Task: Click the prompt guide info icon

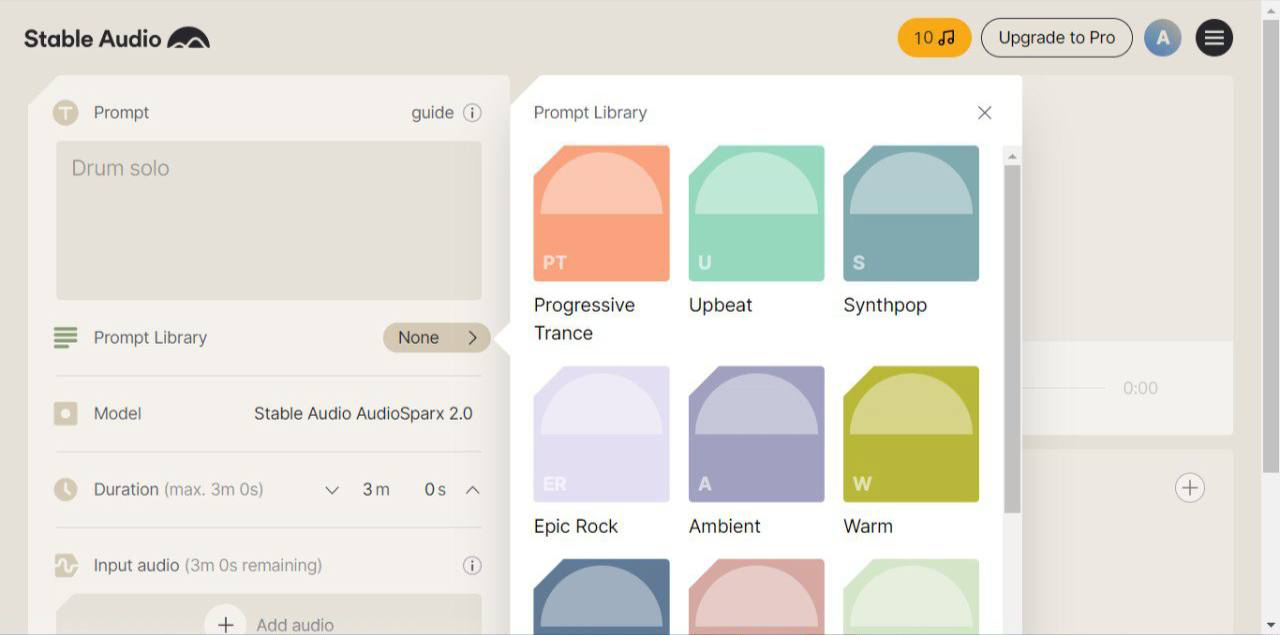Action: coord(472,113)
